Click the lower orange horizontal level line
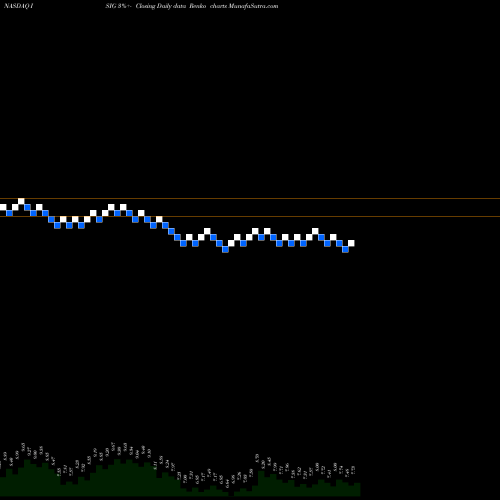Viewport: 500px width, 500px height. tap(250, 217)
